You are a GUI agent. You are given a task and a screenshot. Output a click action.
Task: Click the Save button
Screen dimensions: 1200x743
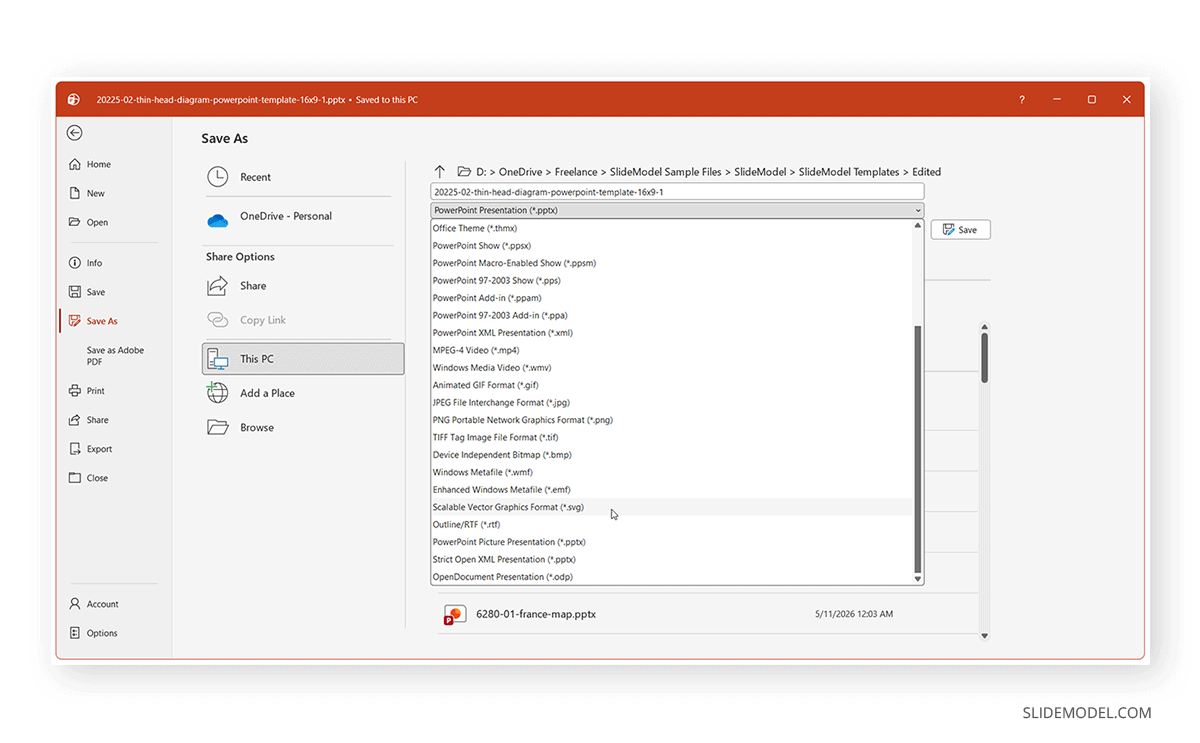960,230
